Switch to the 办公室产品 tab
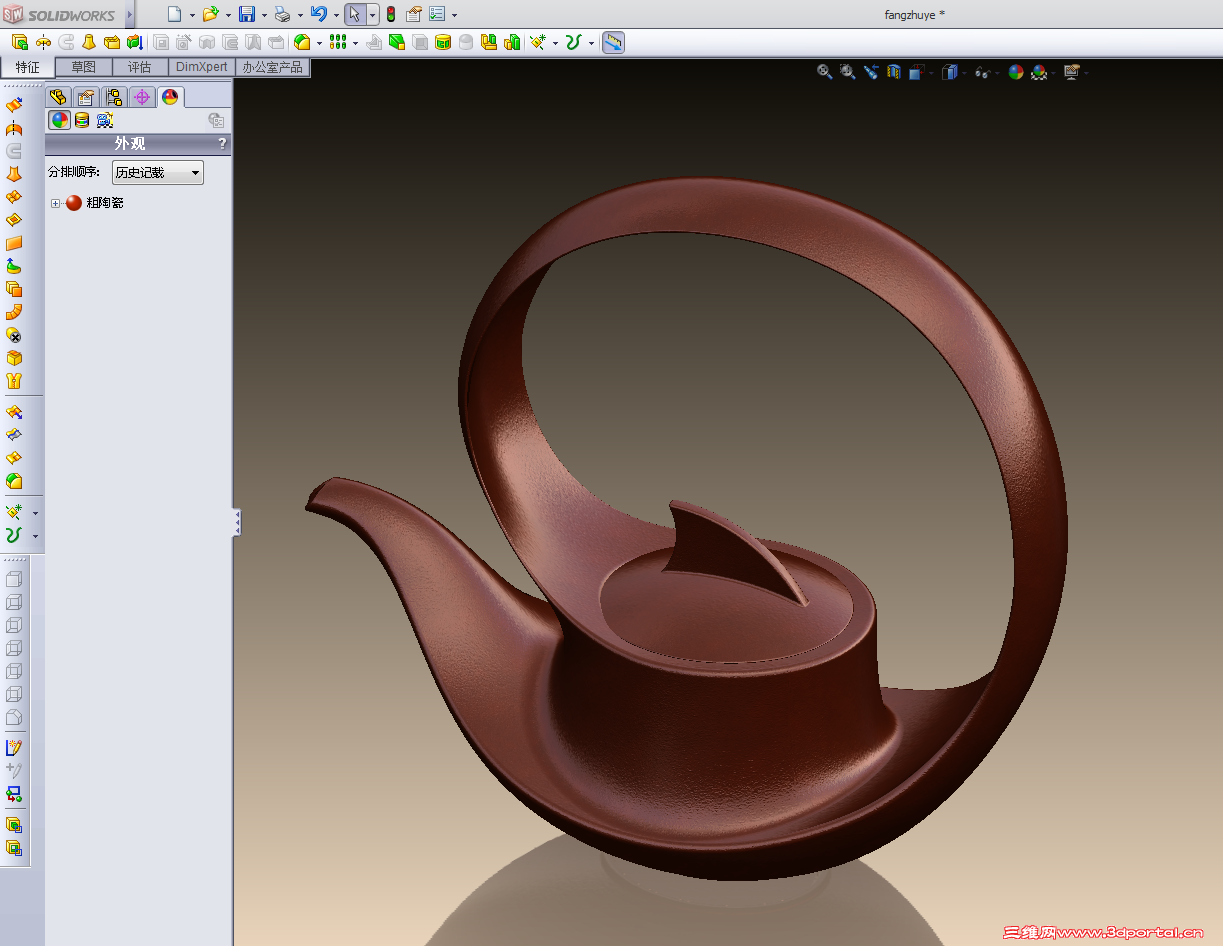Image resolution: width=1223 pixels, height=946 pixels. [x=272, y=67]
